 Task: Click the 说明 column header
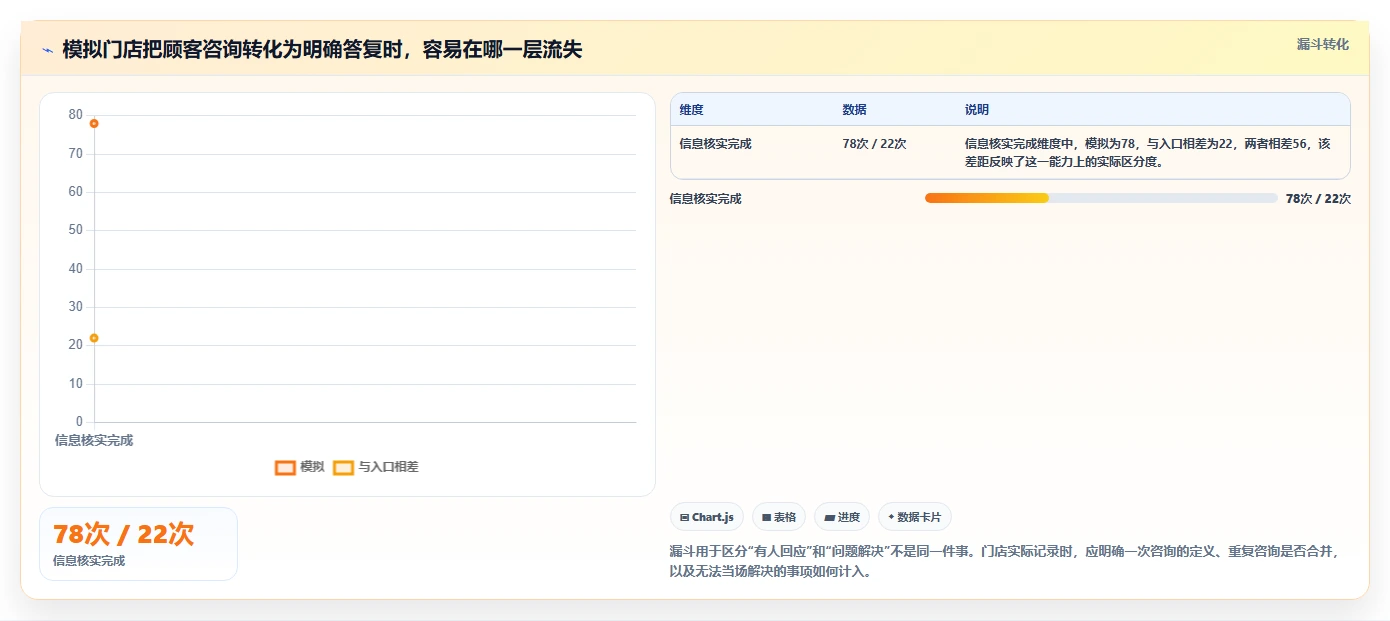977,110
